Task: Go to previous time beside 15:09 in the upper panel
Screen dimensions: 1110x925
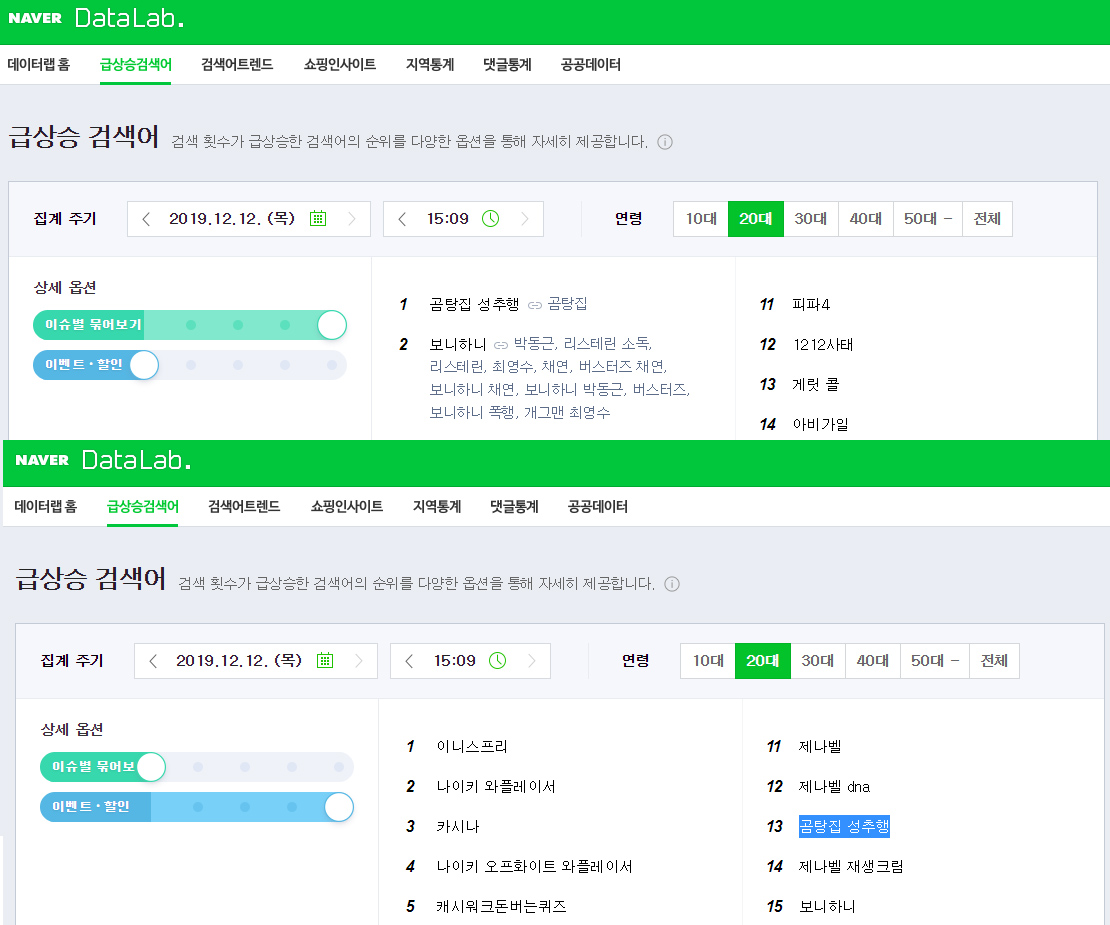Action: pyautogui.click(x=402, y=219)
